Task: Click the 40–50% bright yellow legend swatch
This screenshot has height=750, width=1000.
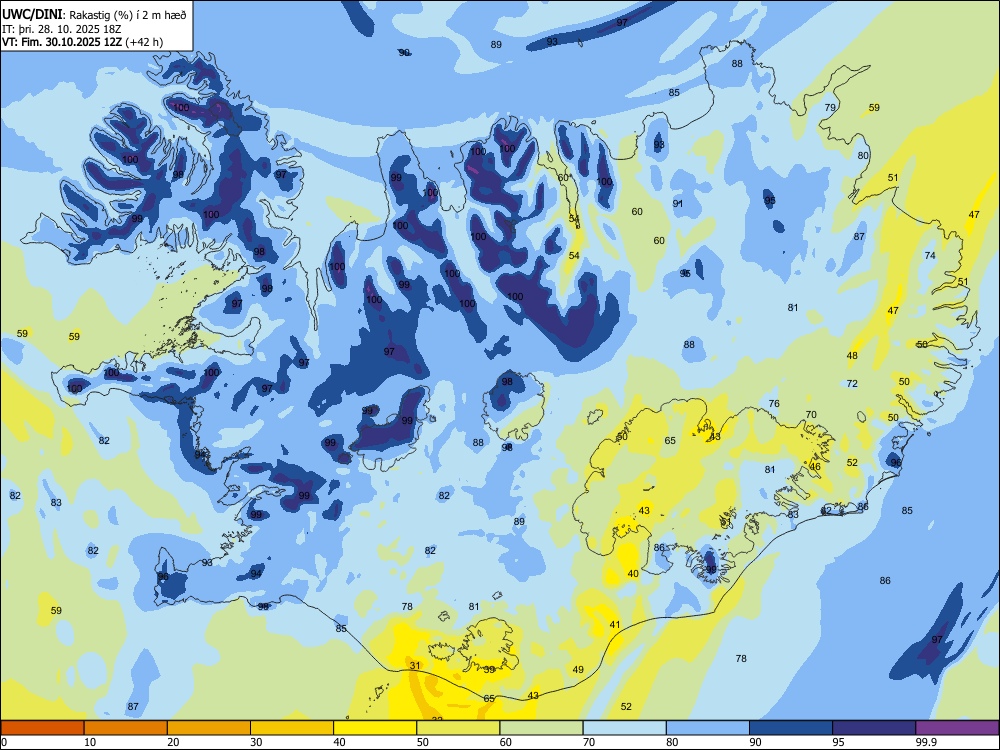Action: [x=375, y=728]
